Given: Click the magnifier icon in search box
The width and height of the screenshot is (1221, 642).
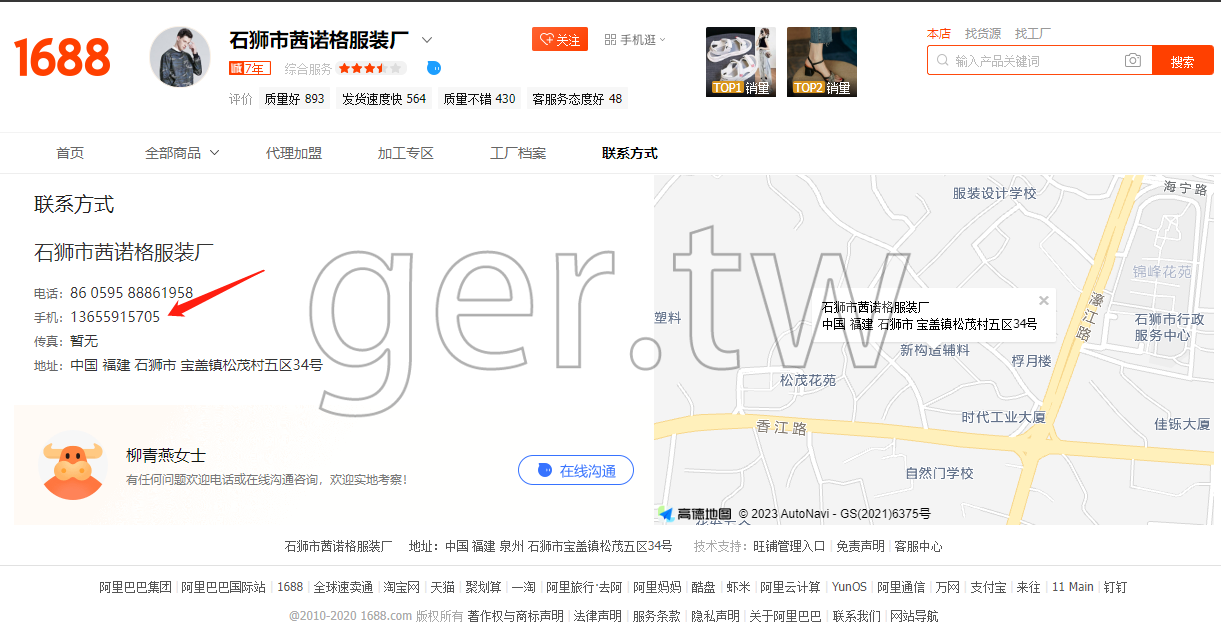Looking at the screenshot, I should click(x=941, y=60).
